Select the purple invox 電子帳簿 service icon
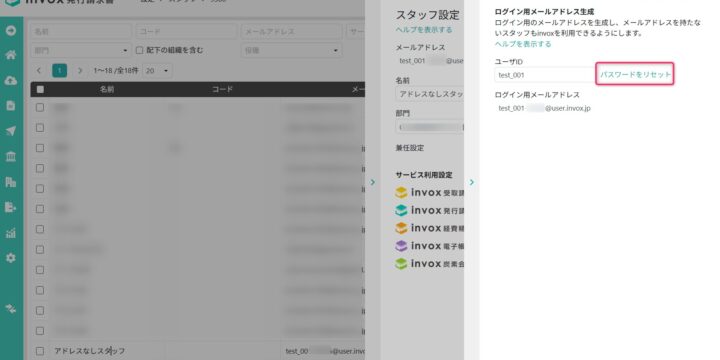 point(401,246)
